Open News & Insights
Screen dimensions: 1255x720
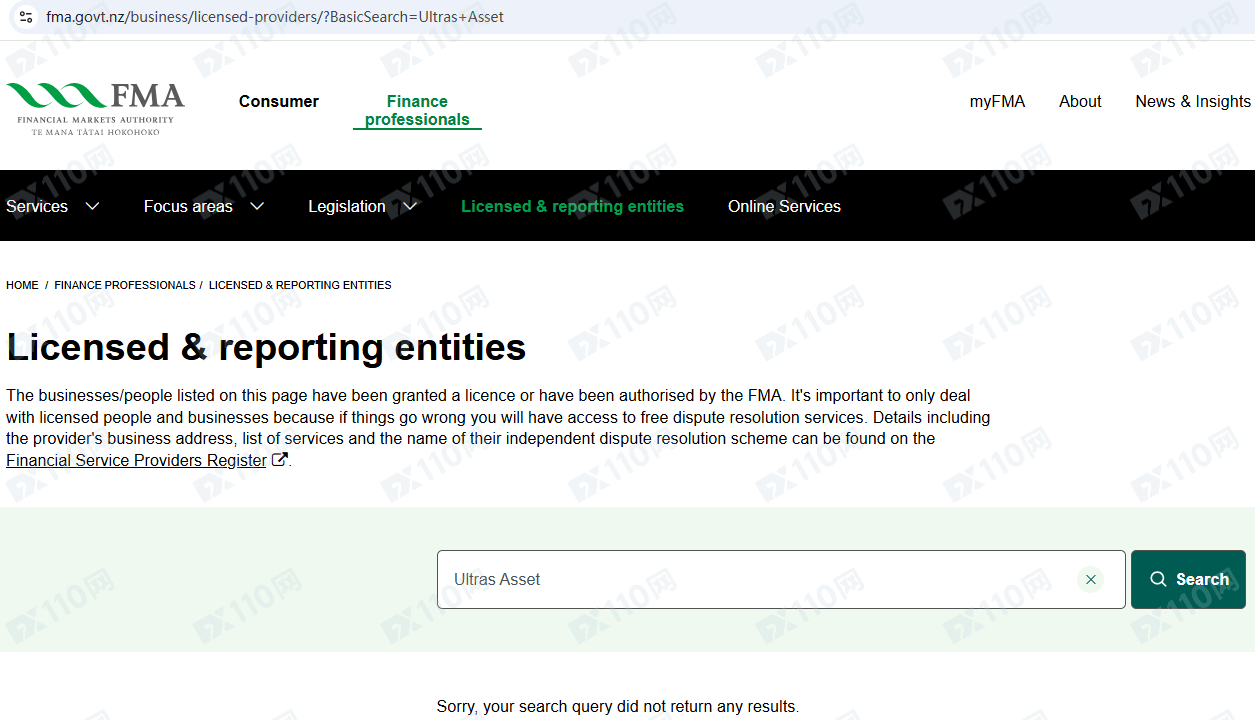[x=1192, y=102]
